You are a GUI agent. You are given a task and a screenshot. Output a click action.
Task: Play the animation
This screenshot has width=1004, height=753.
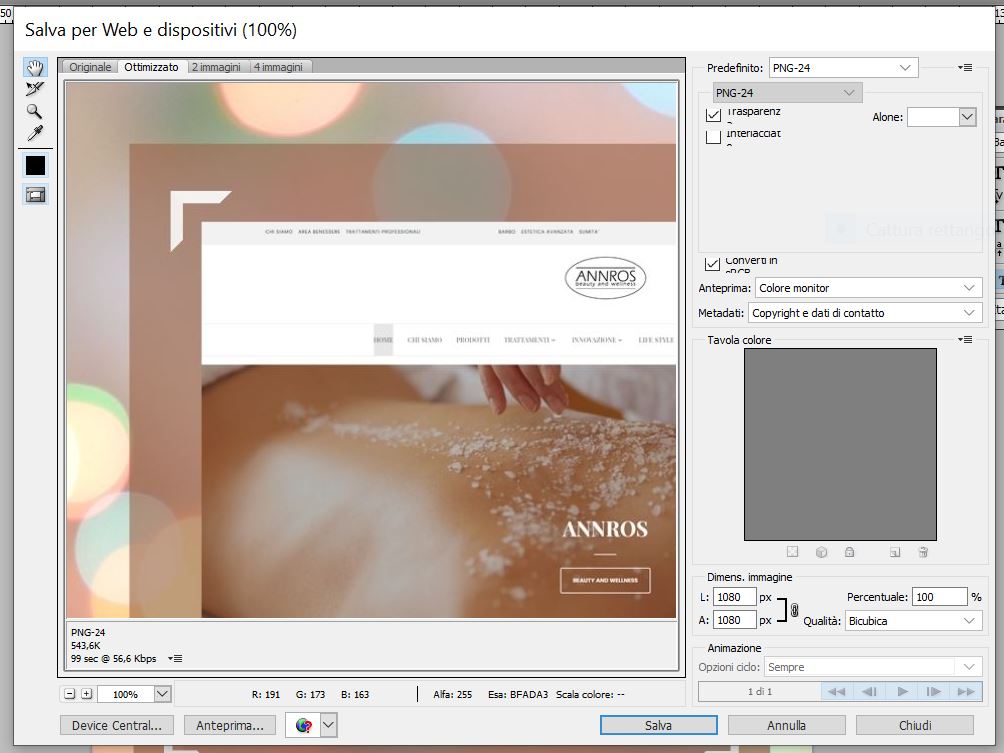point(902,692)
